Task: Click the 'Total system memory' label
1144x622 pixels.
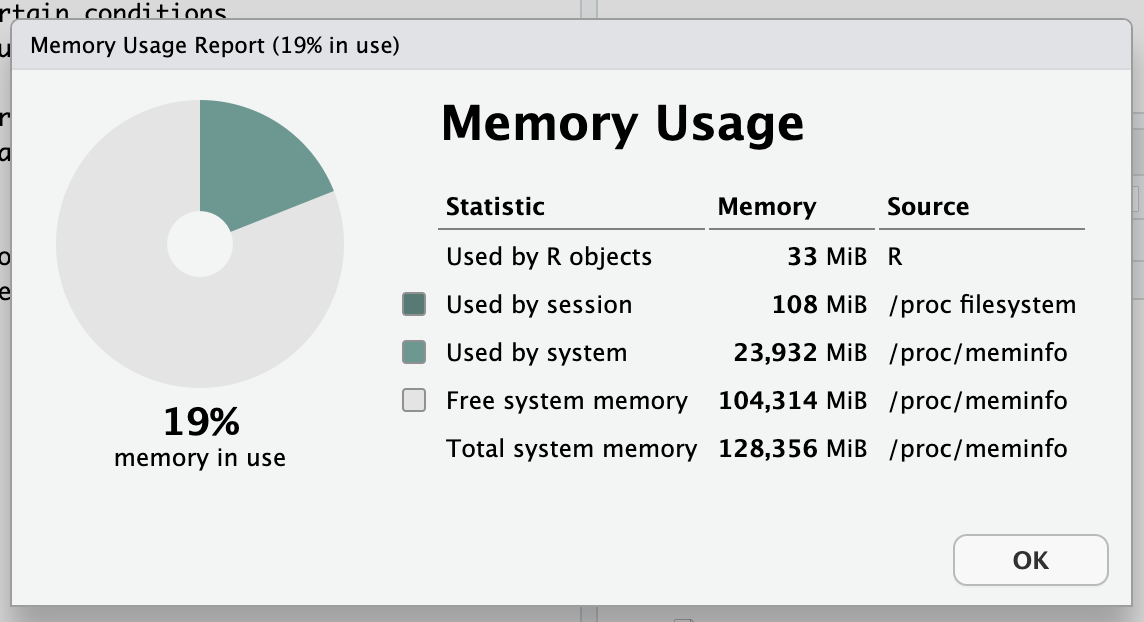Action: click(x=571, y=449)
